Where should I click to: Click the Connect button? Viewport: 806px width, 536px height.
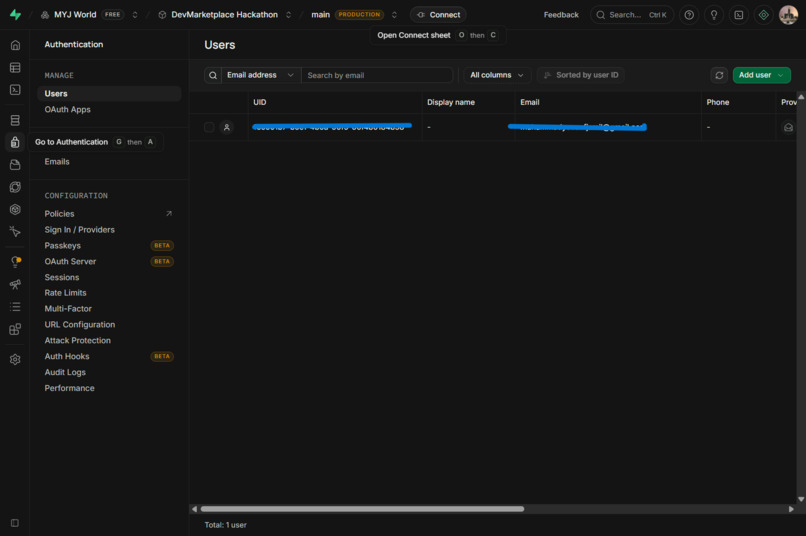(x=438, y=15)
